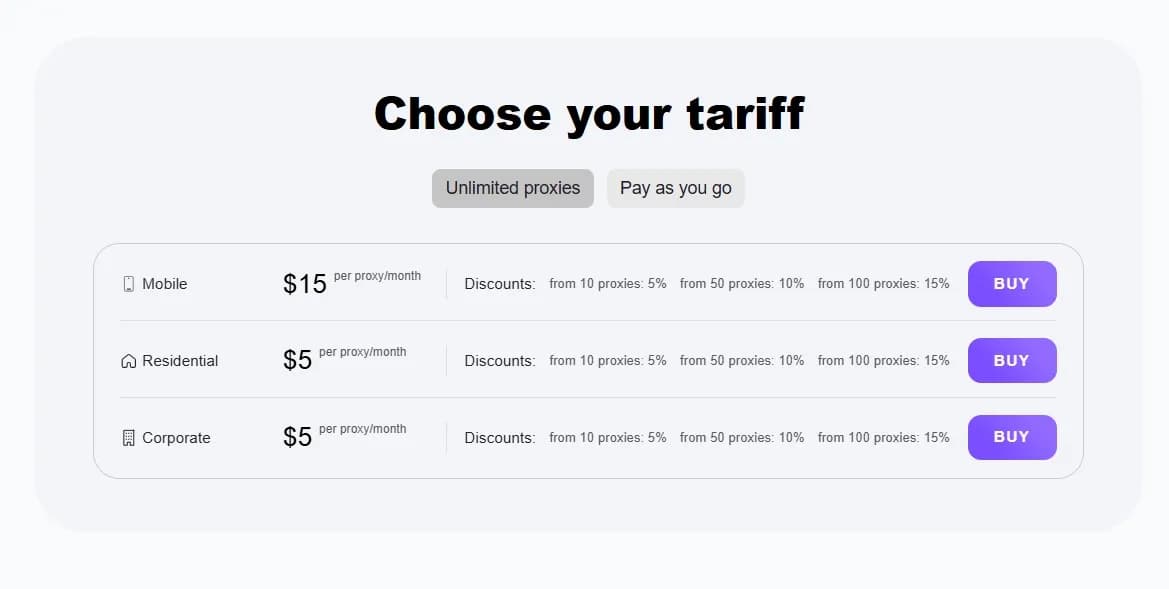The image size is (1169, 589).
Task: Click the $15 Mobile price text
Action: coord(304,284)
